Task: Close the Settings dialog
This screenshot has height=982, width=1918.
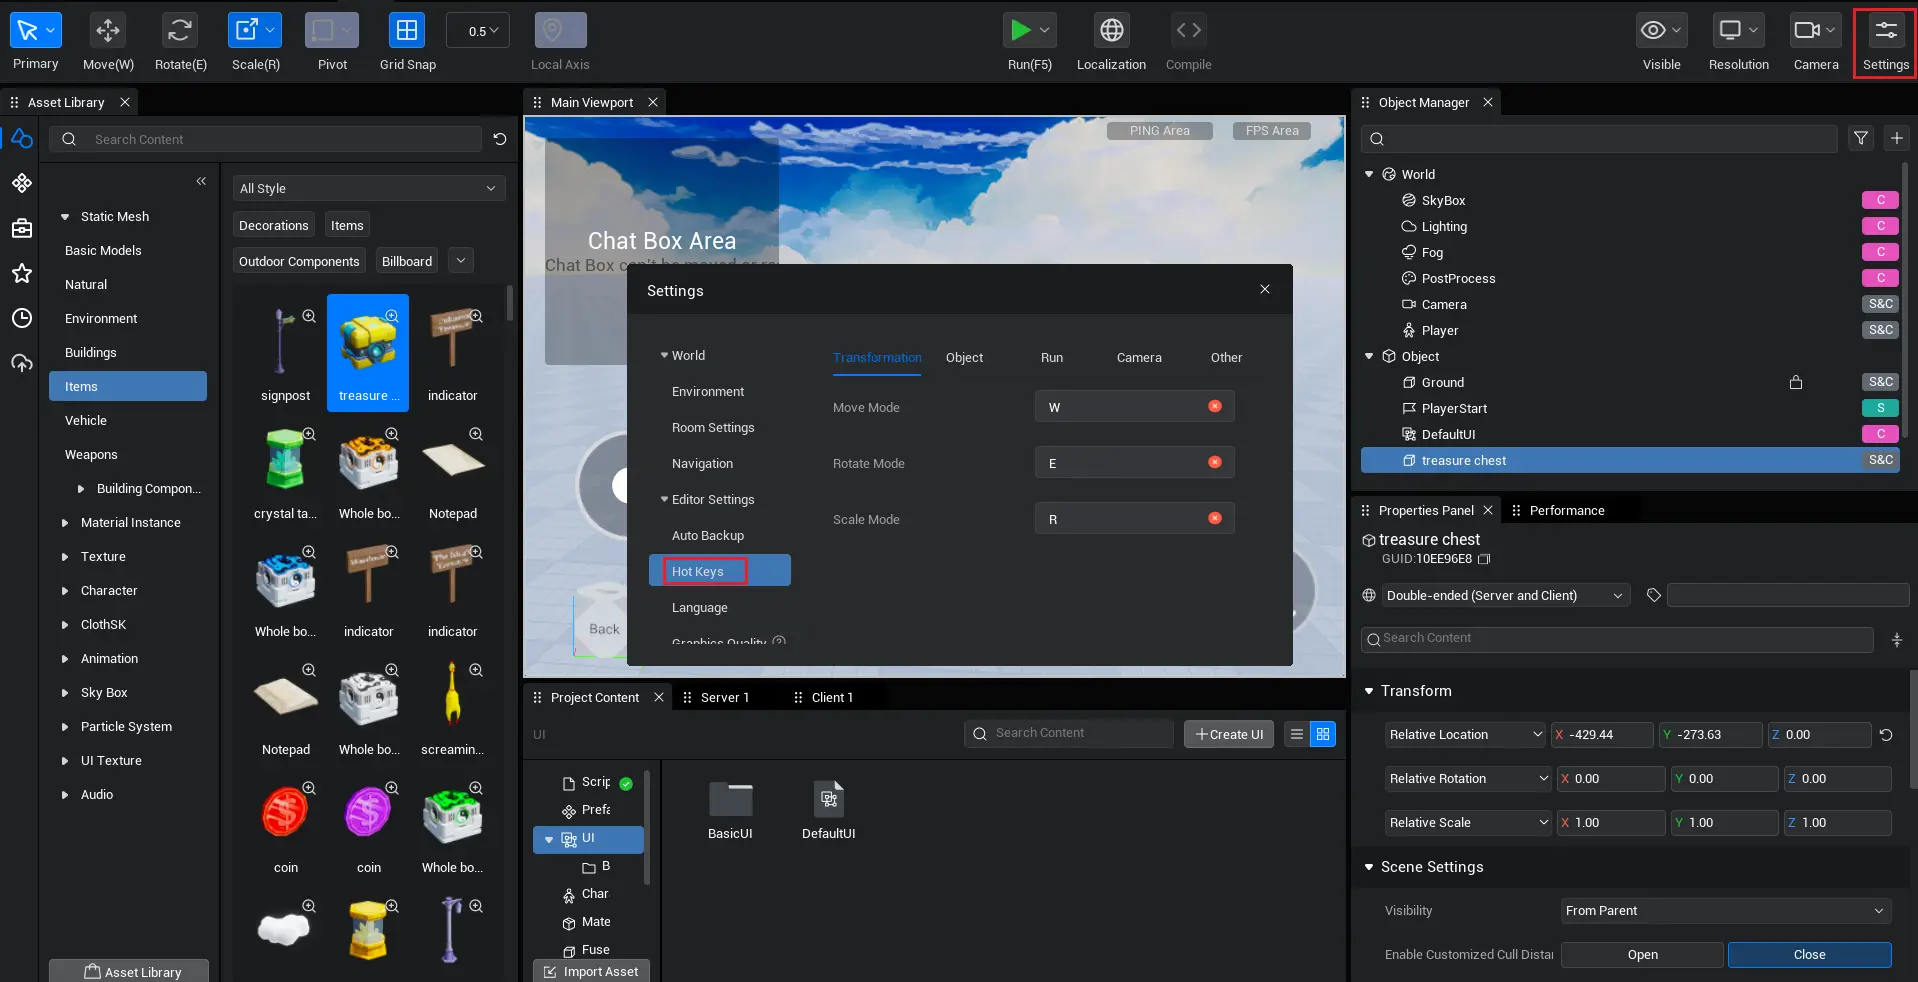Action: tap(1265, 289)
